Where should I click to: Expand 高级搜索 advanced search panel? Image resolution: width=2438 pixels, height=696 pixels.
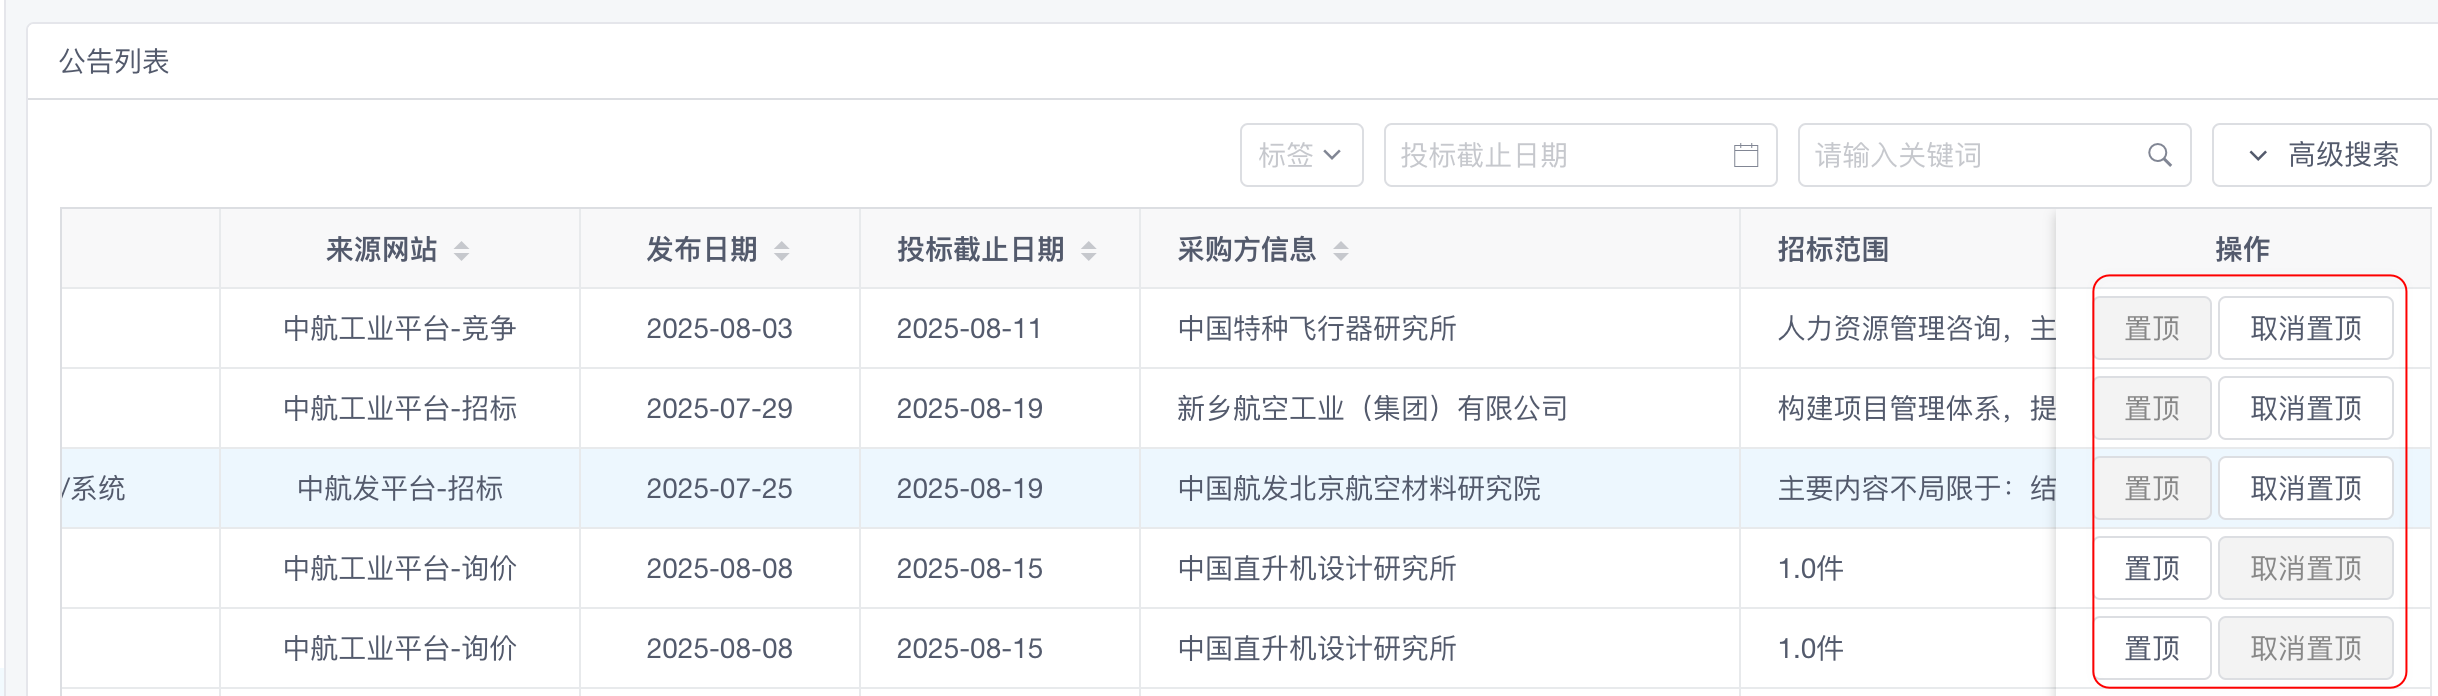tap(2321, 155)
